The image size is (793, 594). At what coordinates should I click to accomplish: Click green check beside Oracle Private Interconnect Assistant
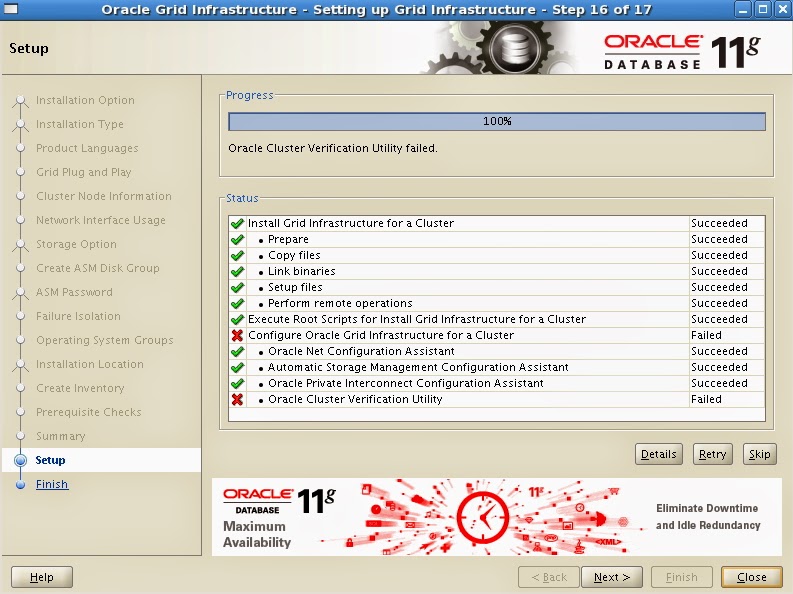click(237, 384)
